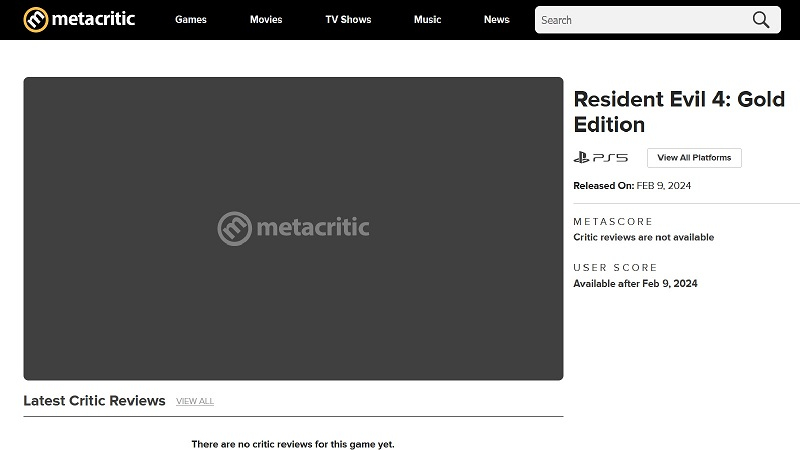Click the 'no critic reviews for this game' message

[x=300, y=443]
